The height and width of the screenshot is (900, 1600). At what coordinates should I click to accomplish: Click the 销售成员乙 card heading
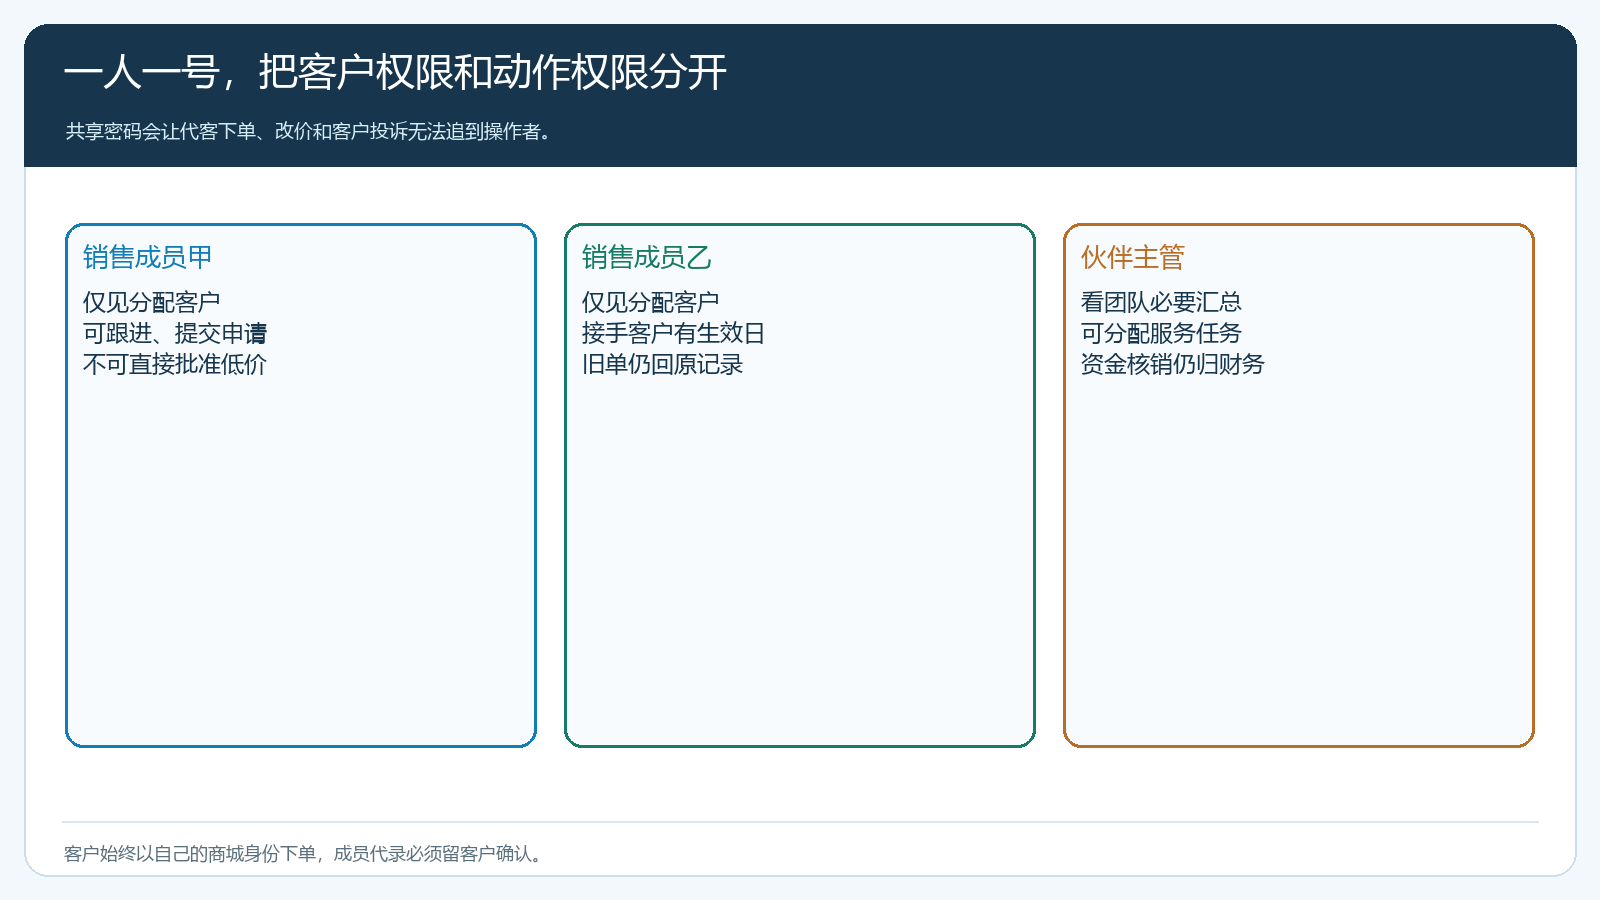tap(647, 257)
